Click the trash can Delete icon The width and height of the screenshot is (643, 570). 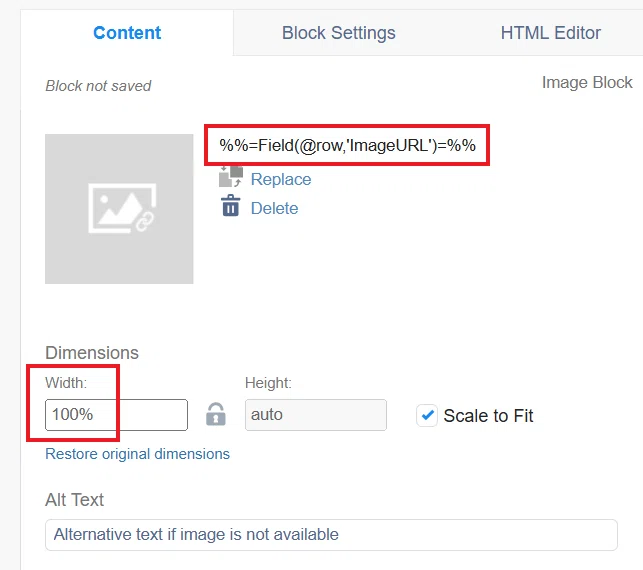(x=231, y=205)
